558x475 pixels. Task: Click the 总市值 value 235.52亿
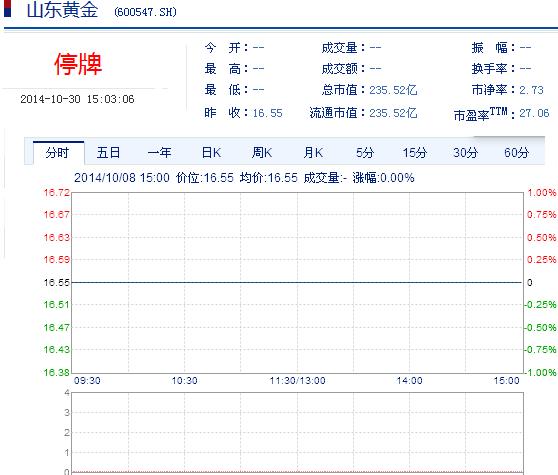(393, 90)
